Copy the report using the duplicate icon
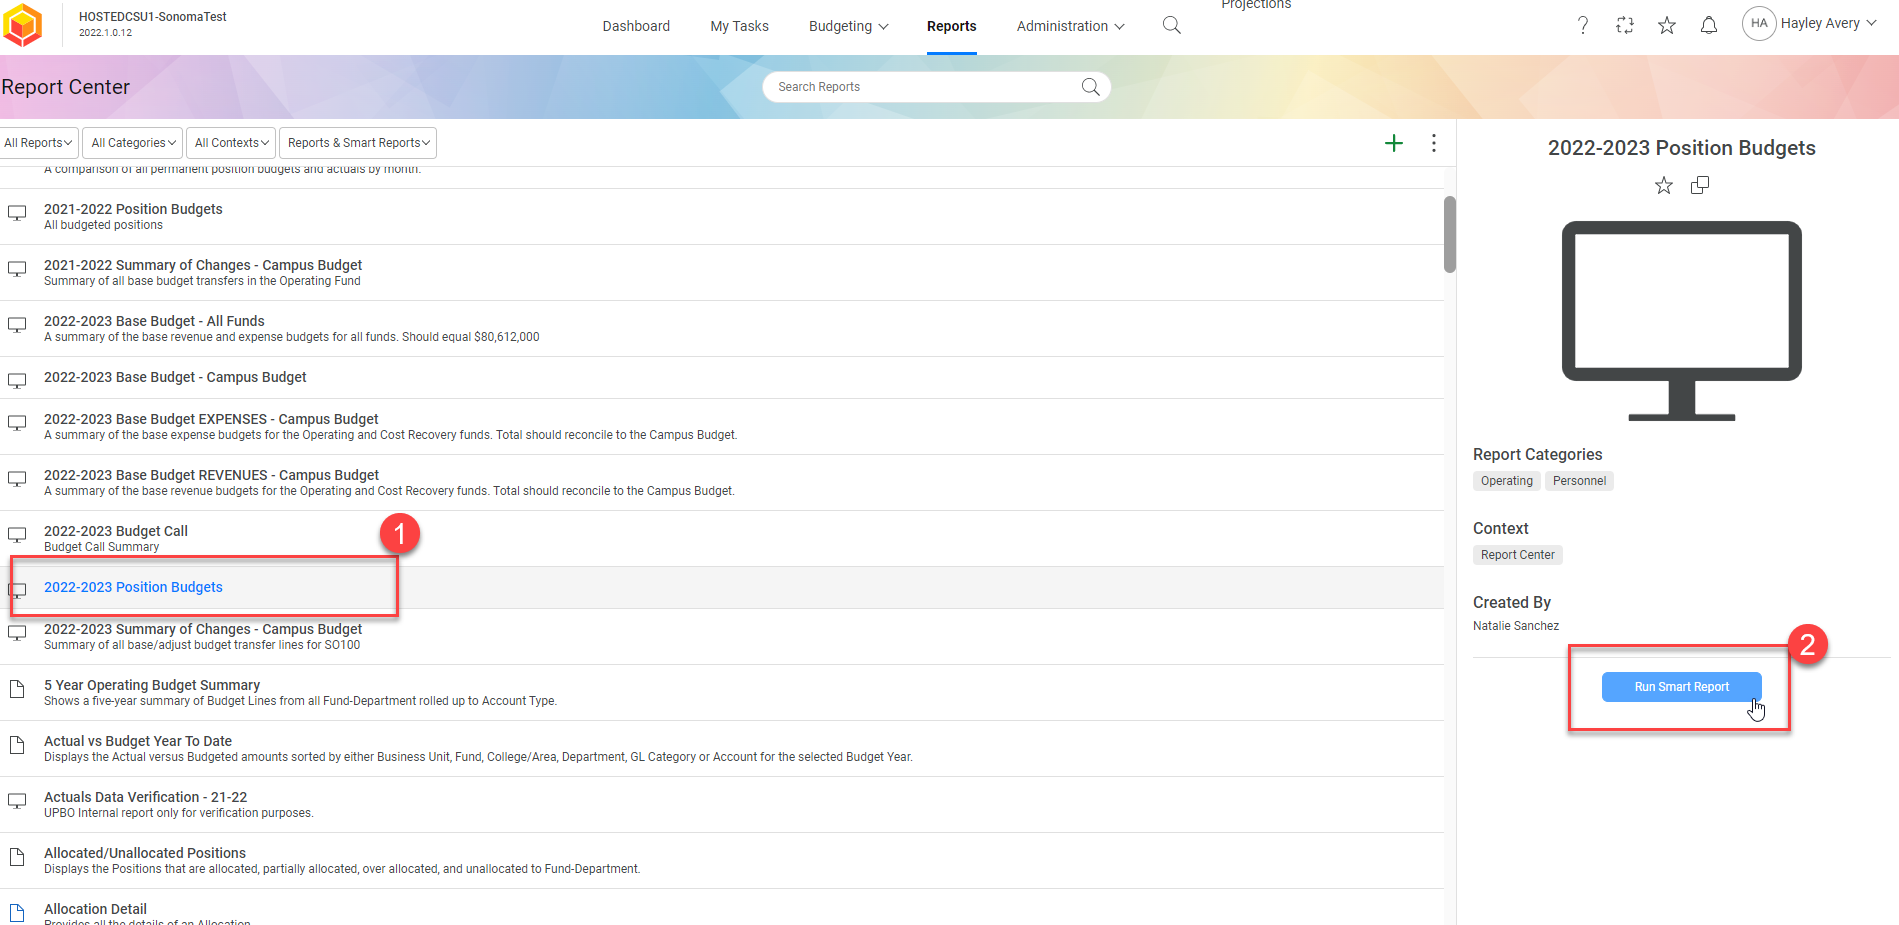Viewport: 1899px width, 925px height. click(1699, 185)
